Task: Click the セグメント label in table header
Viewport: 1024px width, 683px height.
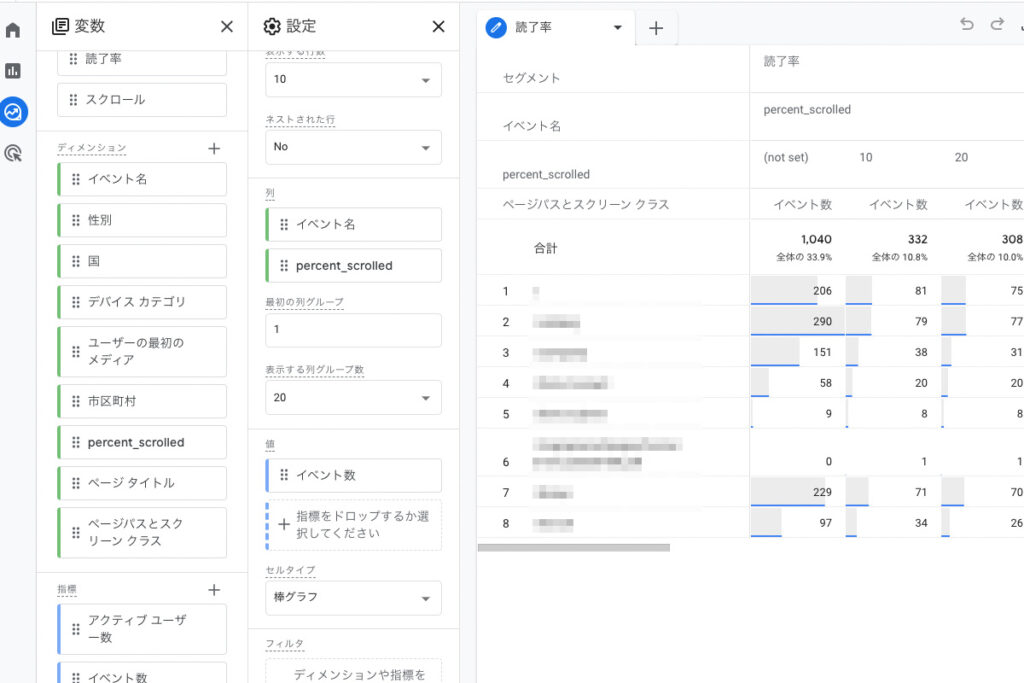Action: coord(531,78)
